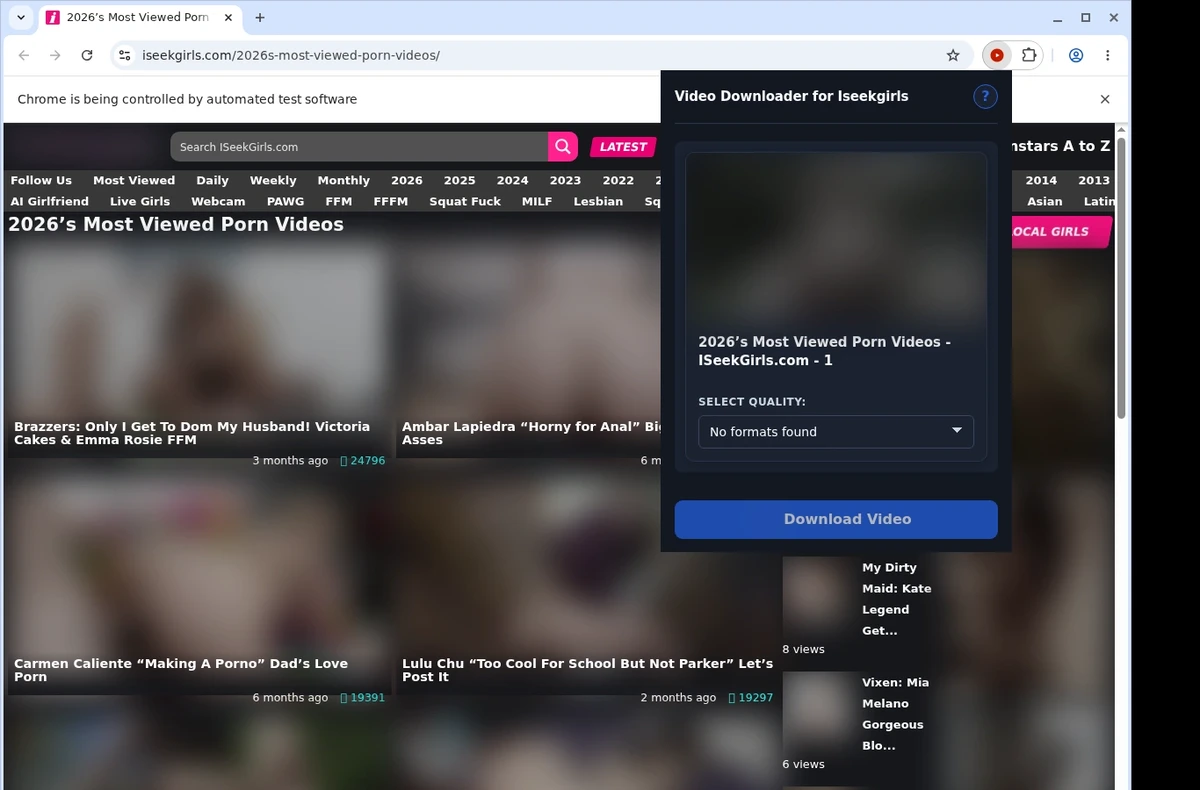Dismiss the automated test software infobar
Screen dimensions: 1200x790
(1105, 99)
